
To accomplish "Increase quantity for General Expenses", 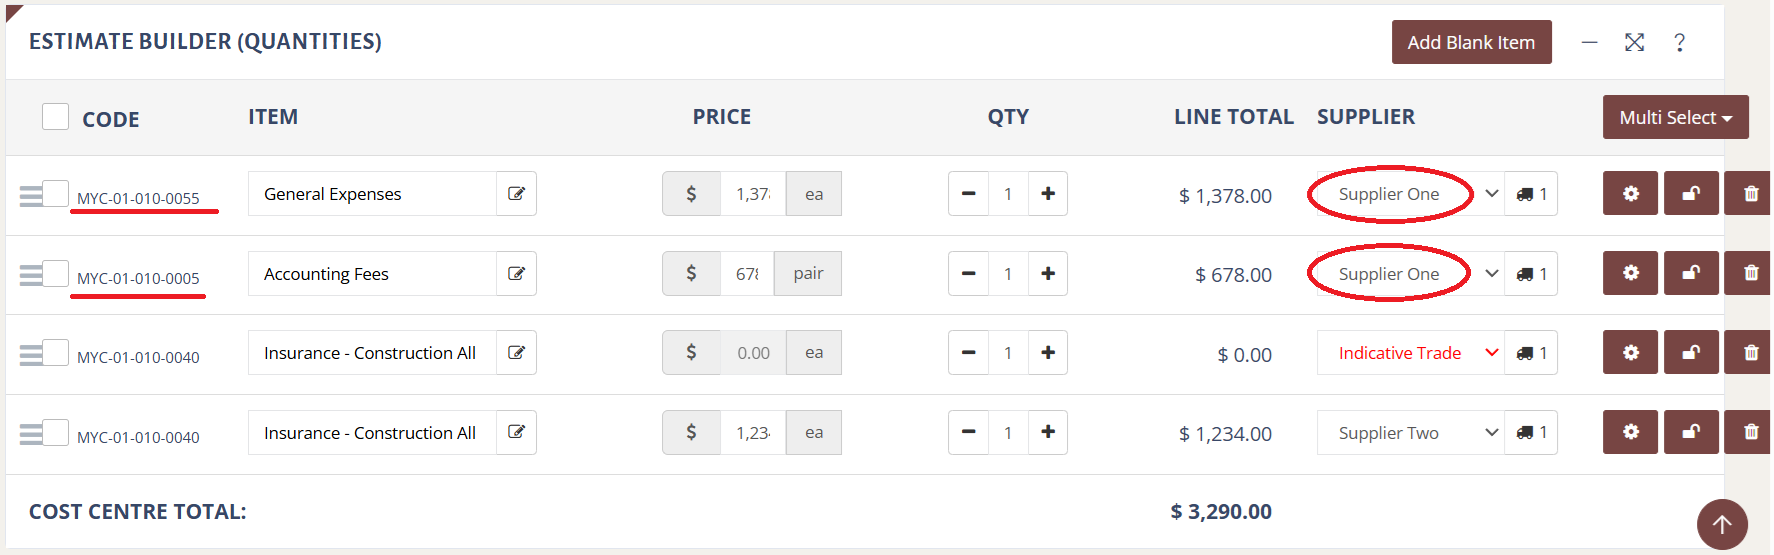I will (x=1047, y=194).
